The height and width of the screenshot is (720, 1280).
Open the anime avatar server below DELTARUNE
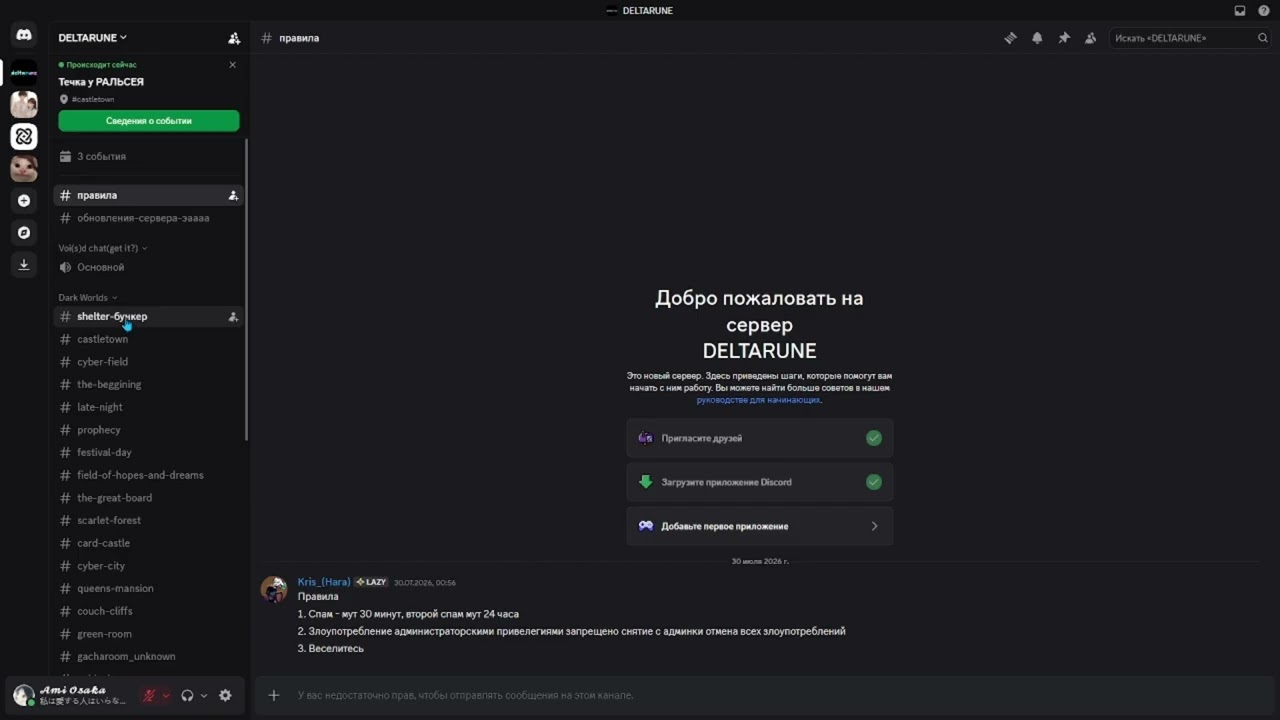[24, 104]
